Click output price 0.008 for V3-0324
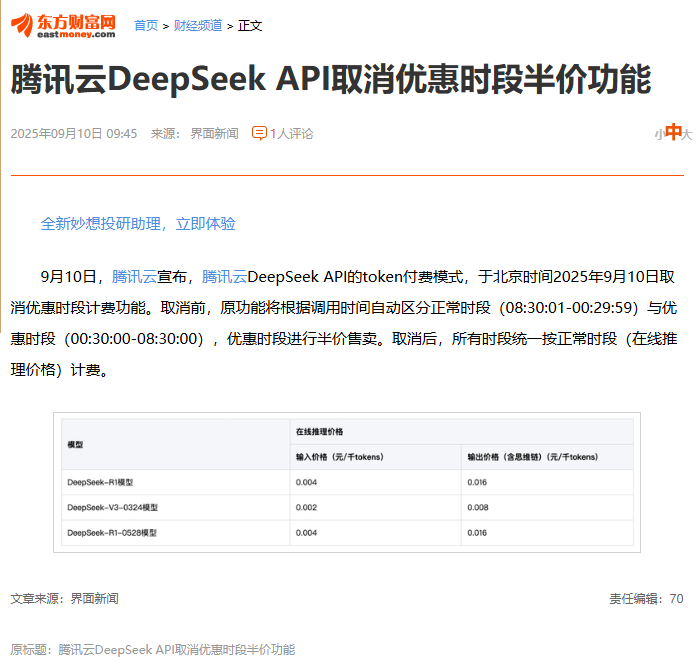This screenshot has width=700, height=670. coord(478,508)
